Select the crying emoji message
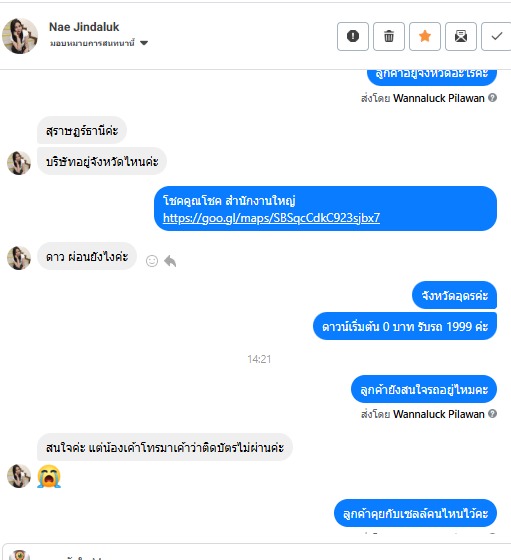The image size is (511, 560). 49,476
